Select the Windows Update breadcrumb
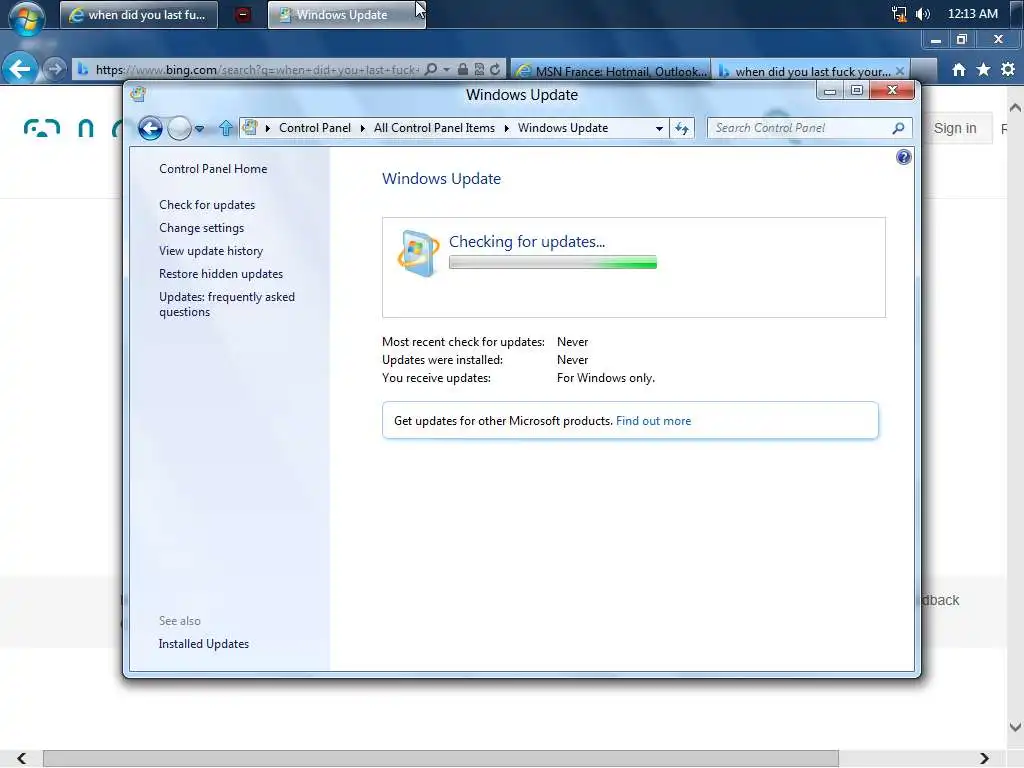This screenshot has width=1024, height=768. tap(563, 128)
